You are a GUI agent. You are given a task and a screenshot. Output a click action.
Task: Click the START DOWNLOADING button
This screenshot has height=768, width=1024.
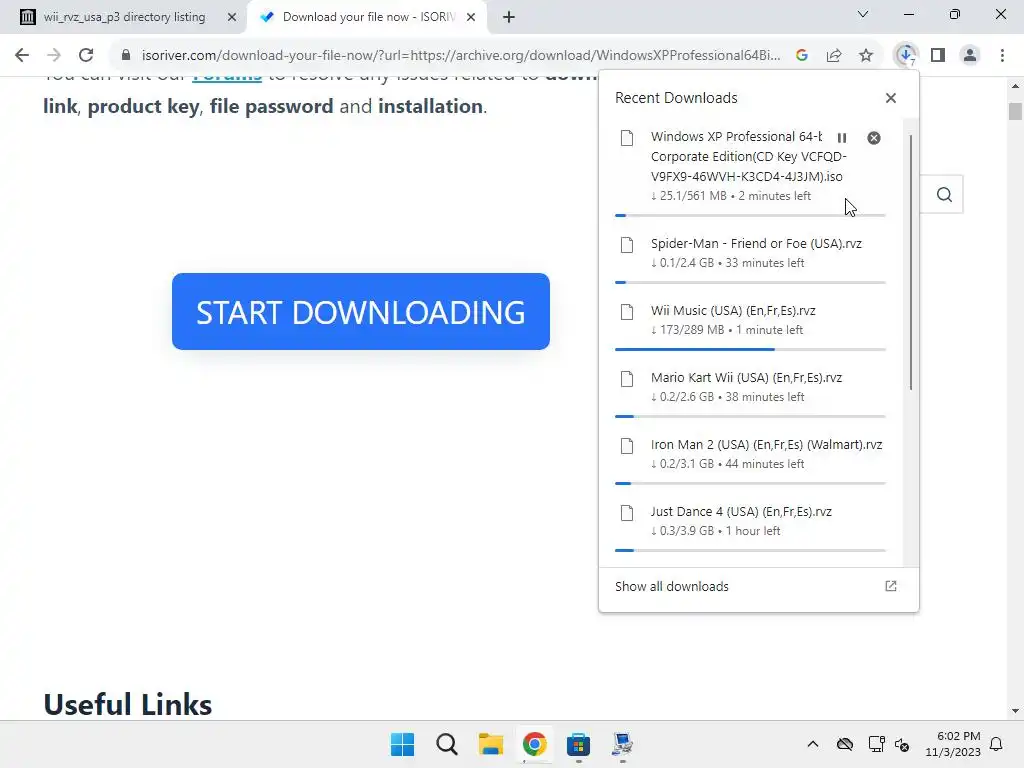(360, 312)
